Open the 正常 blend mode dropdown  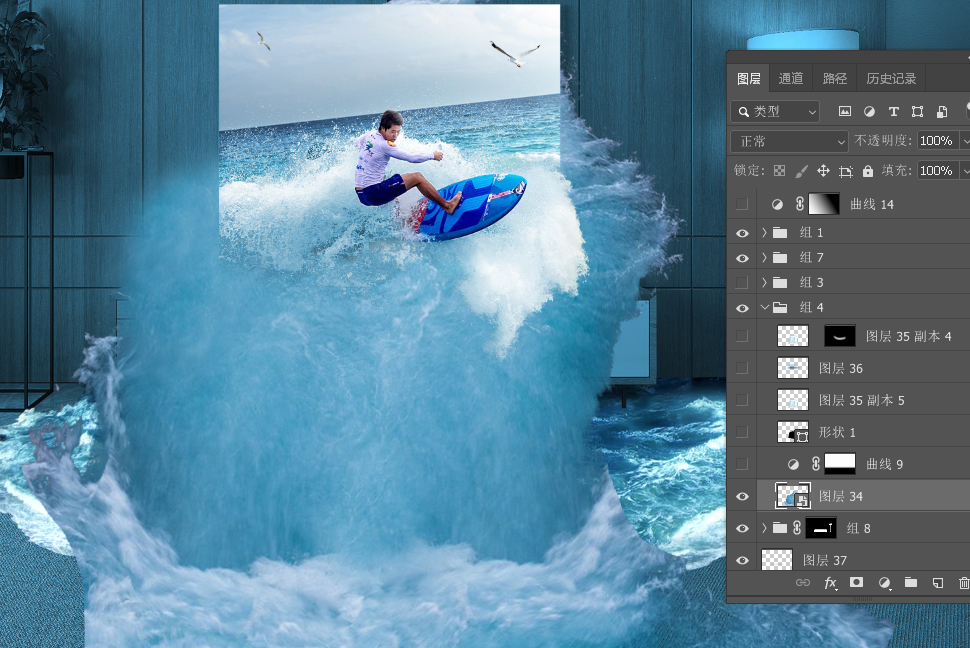tap(789, 141)
